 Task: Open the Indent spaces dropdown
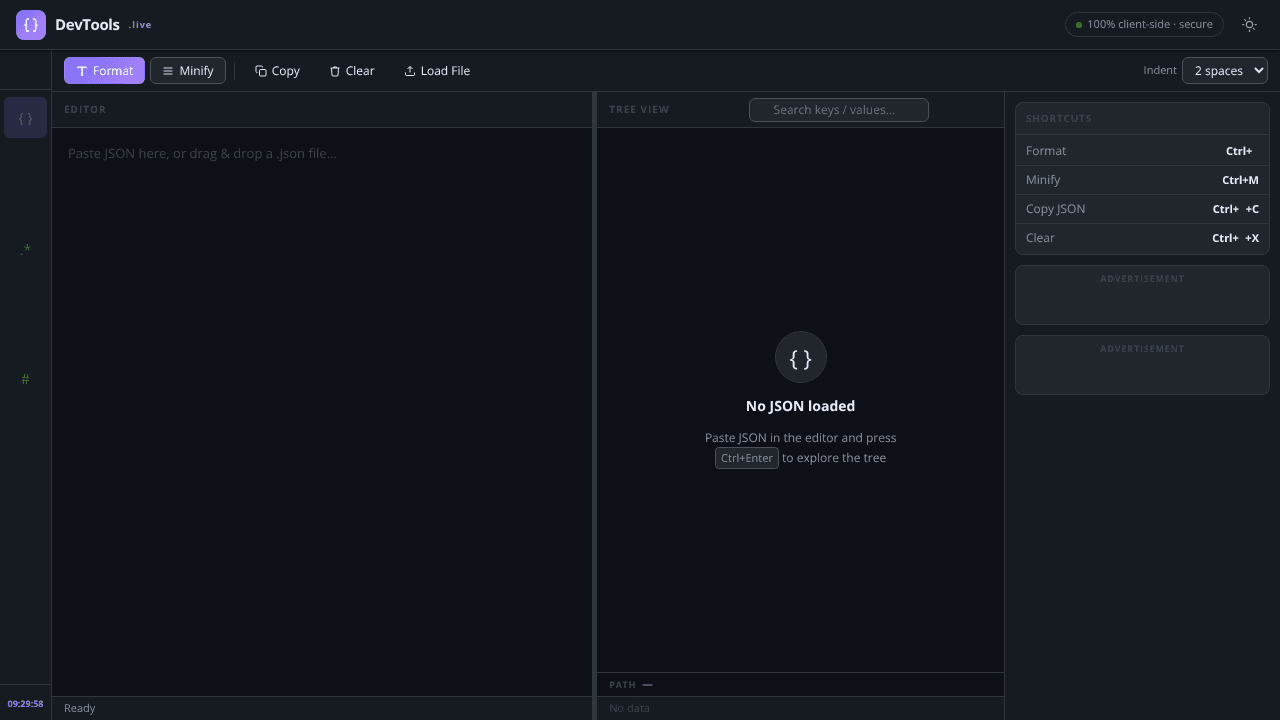tap(1225, 70)
